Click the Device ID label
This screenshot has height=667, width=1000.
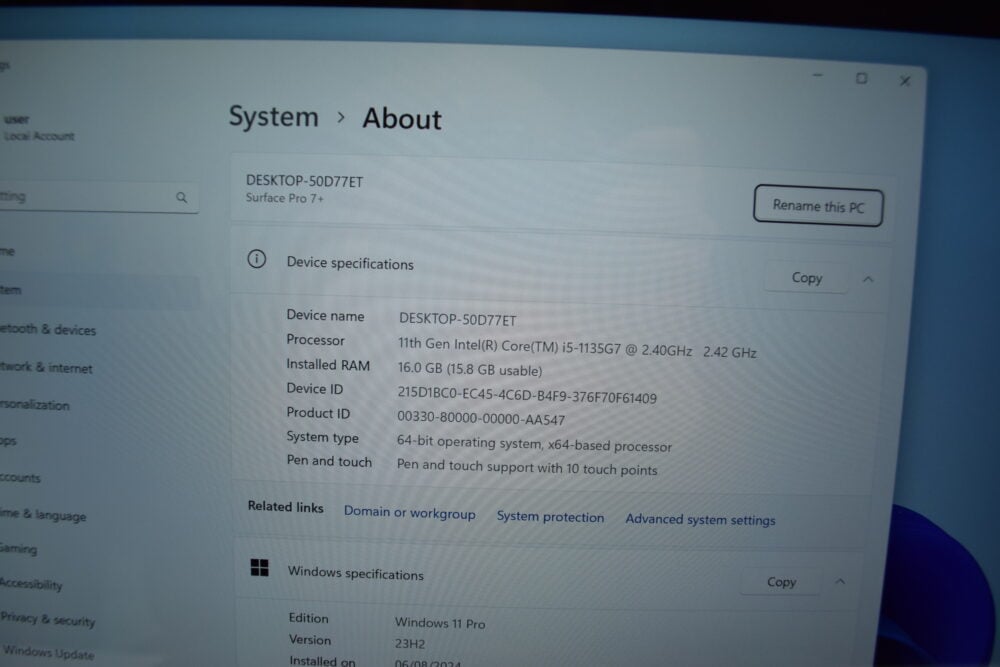314,388
